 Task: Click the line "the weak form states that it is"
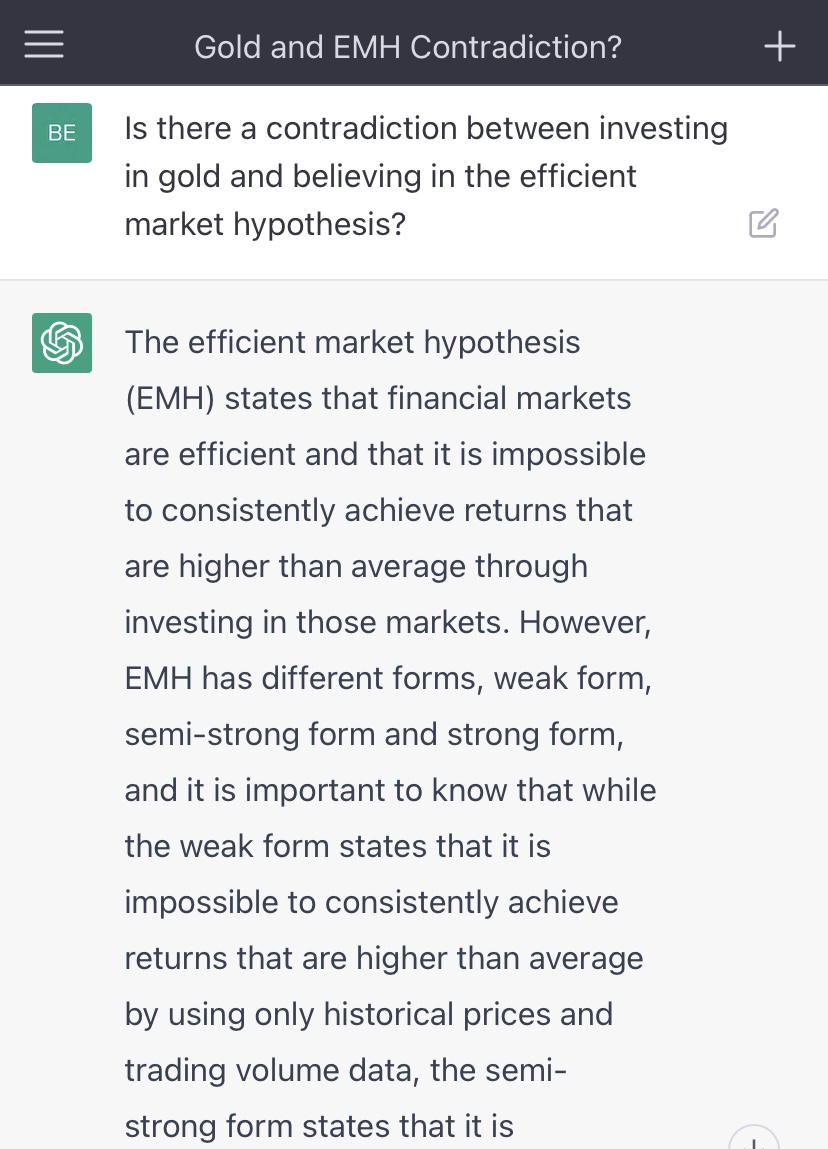click(337, 846)
